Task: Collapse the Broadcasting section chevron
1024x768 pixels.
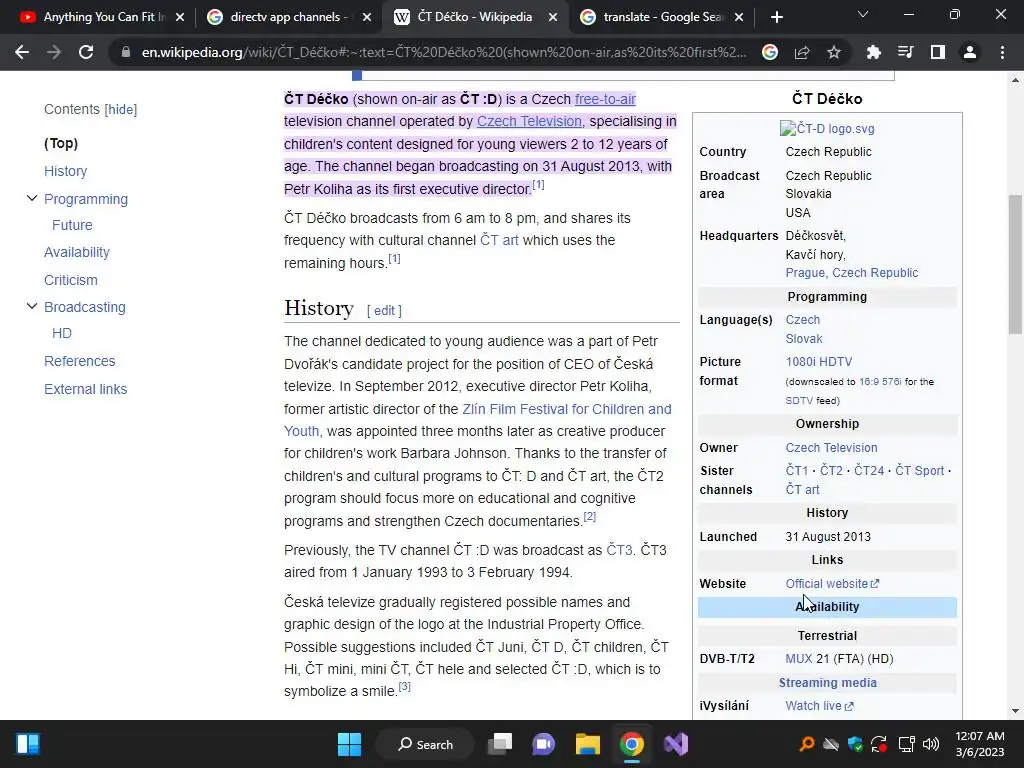Action: pos(31,306)
